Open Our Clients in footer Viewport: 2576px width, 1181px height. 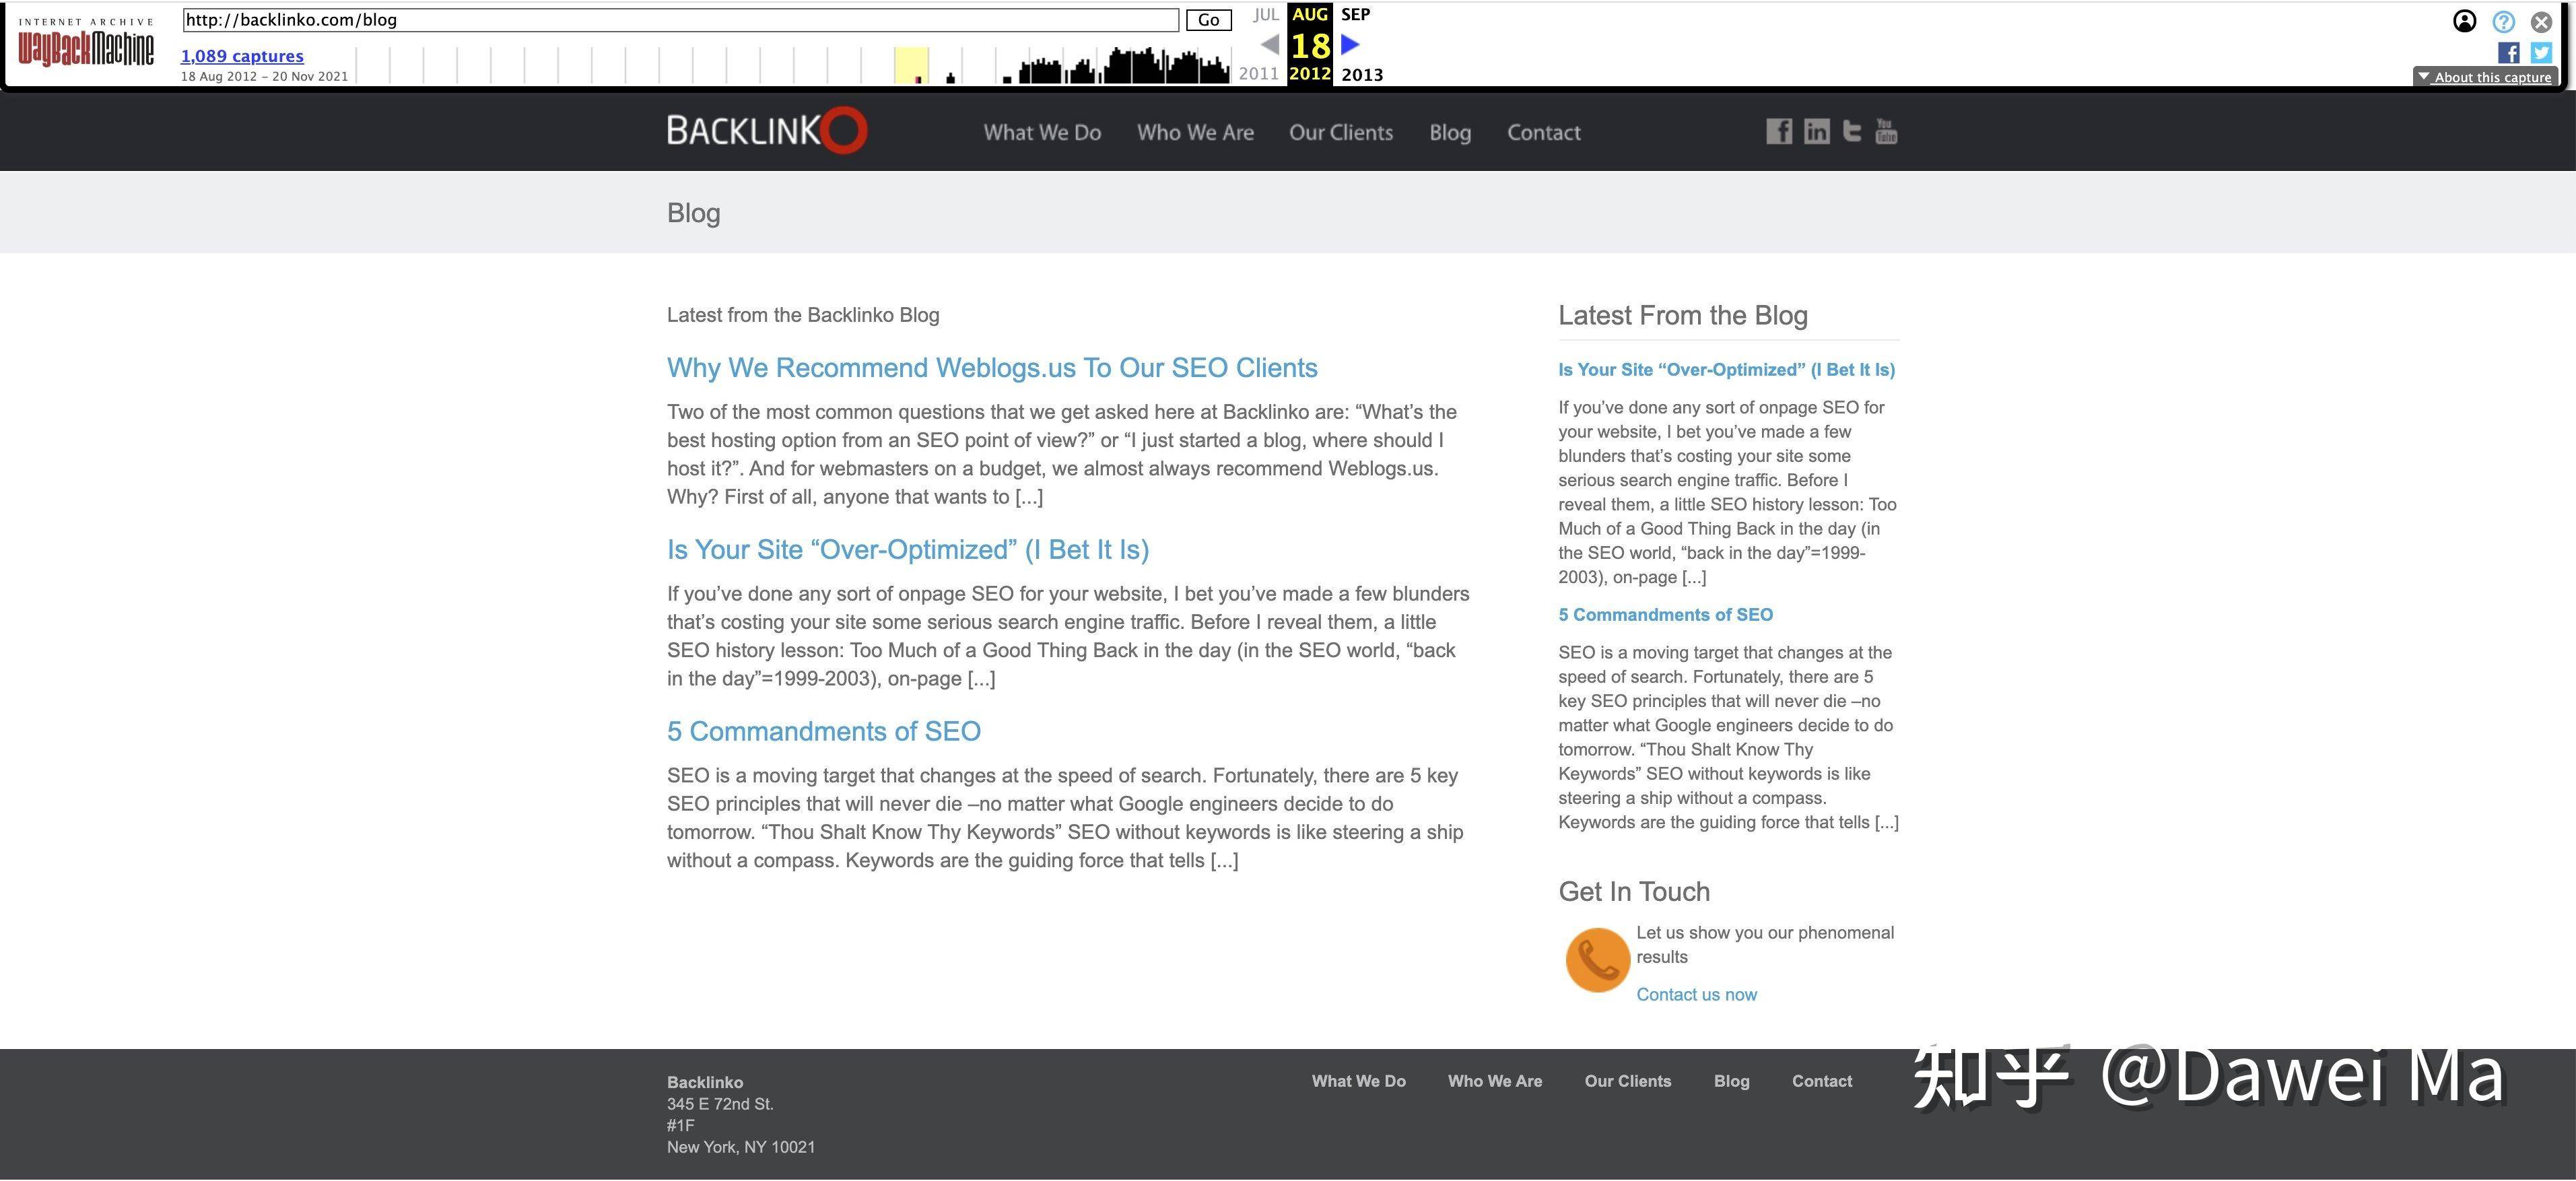pos(1628,1081)
